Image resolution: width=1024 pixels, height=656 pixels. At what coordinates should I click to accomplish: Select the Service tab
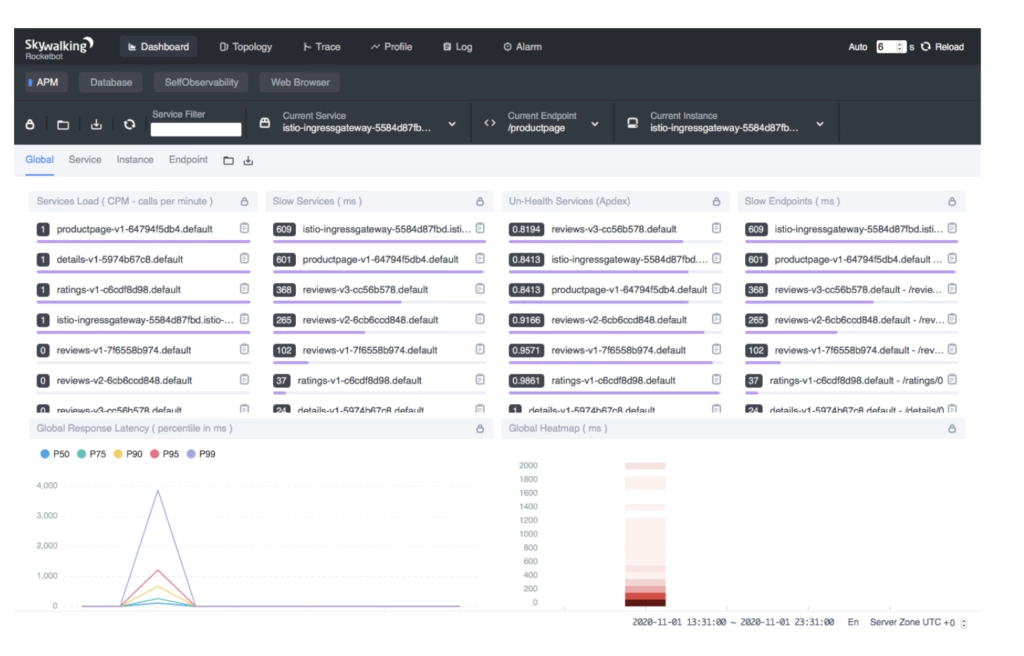85,160
